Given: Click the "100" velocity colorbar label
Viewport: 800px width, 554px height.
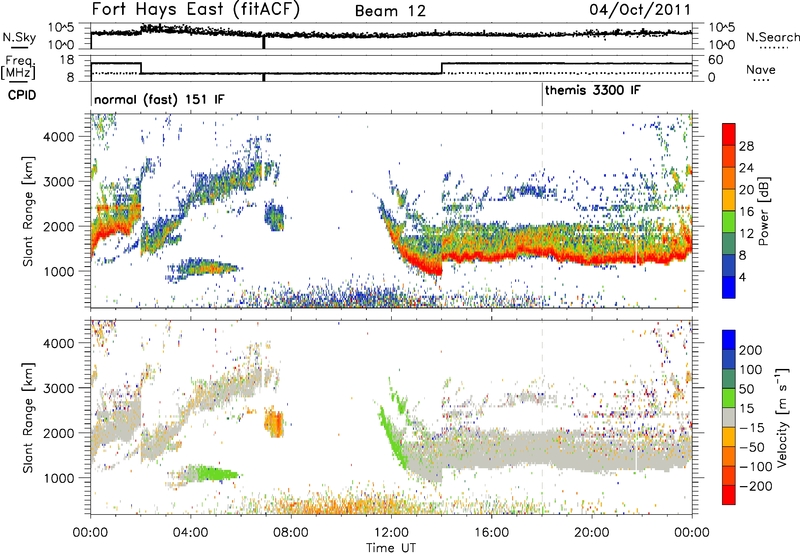Looking at the screenshot, I should coord(751,370).
